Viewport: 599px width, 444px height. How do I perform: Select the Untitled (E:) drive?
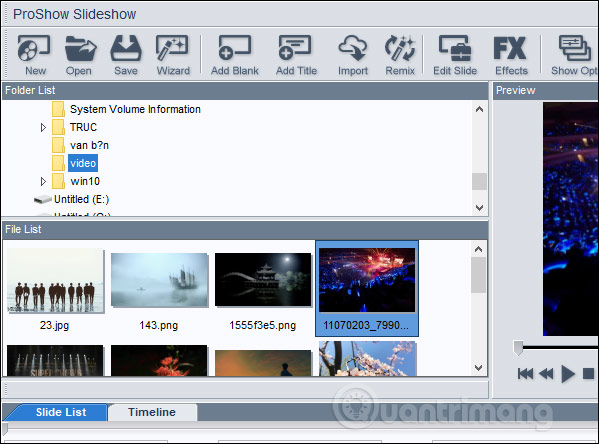71,199
